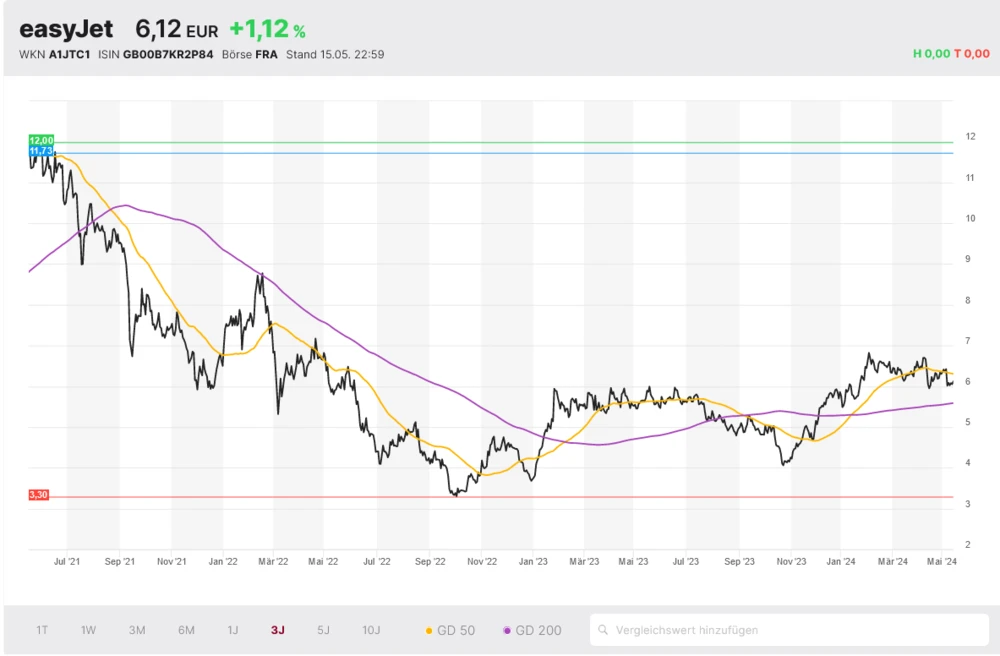Choose the 1J time range
This screenshot has height=656, width=1000.
point(233,630)
